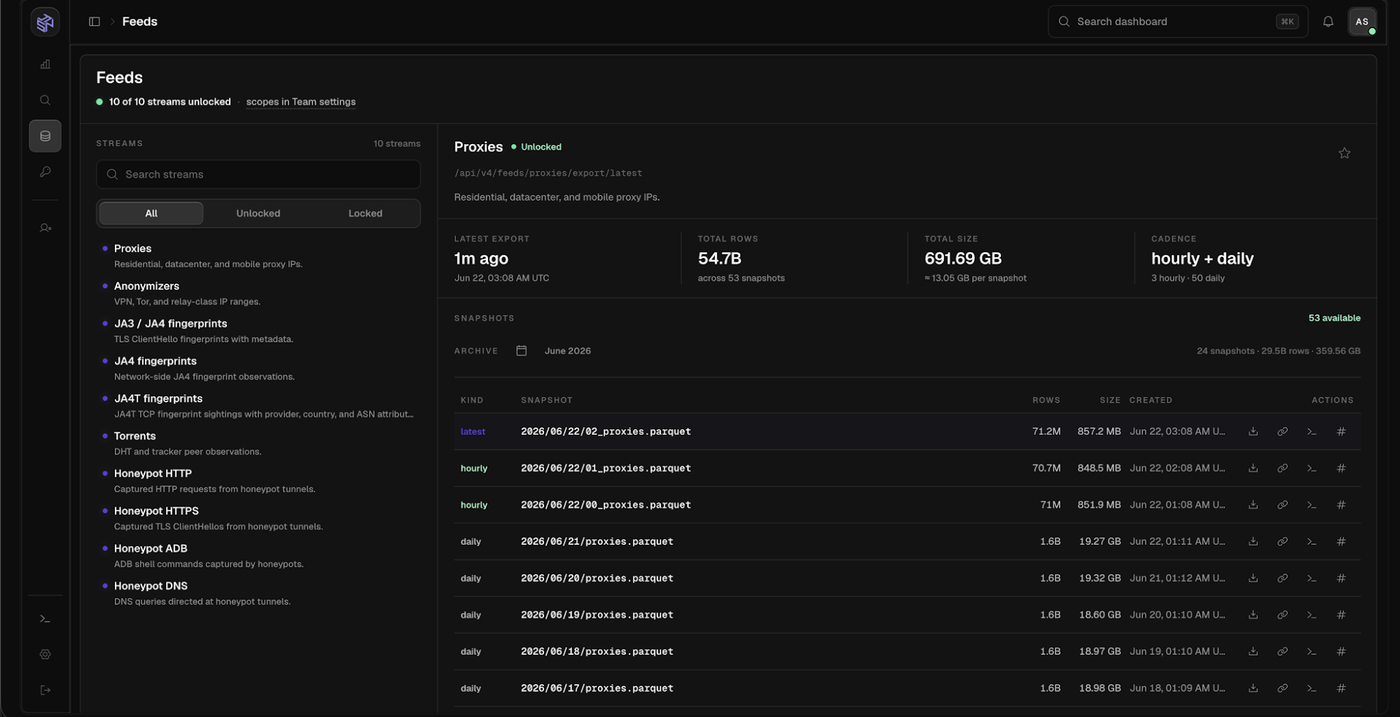Click the Feeds breadcrumb in top bar
The width and height of the screenshot is (1400, 717).
click(x=140, y=22)
